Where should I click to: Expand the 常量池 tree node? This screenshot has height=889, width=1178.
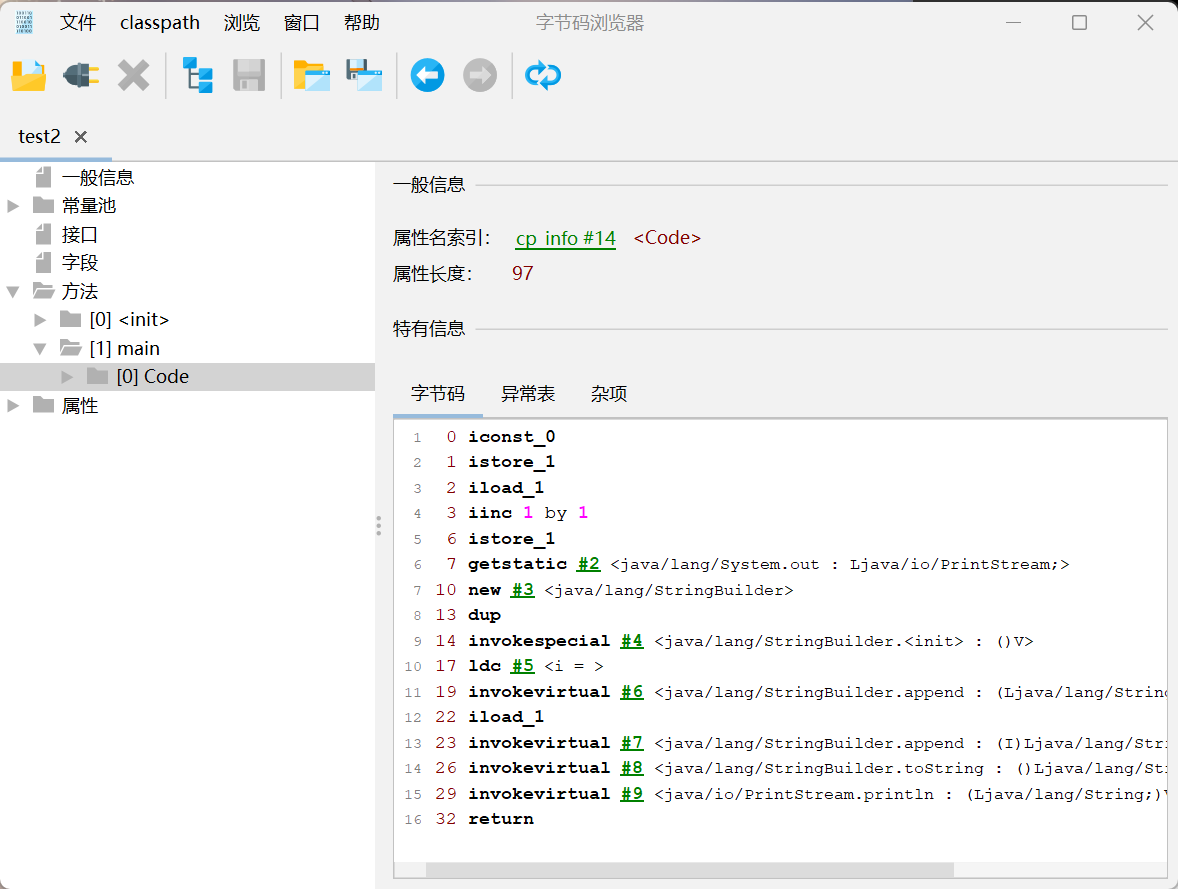[13, 206]
